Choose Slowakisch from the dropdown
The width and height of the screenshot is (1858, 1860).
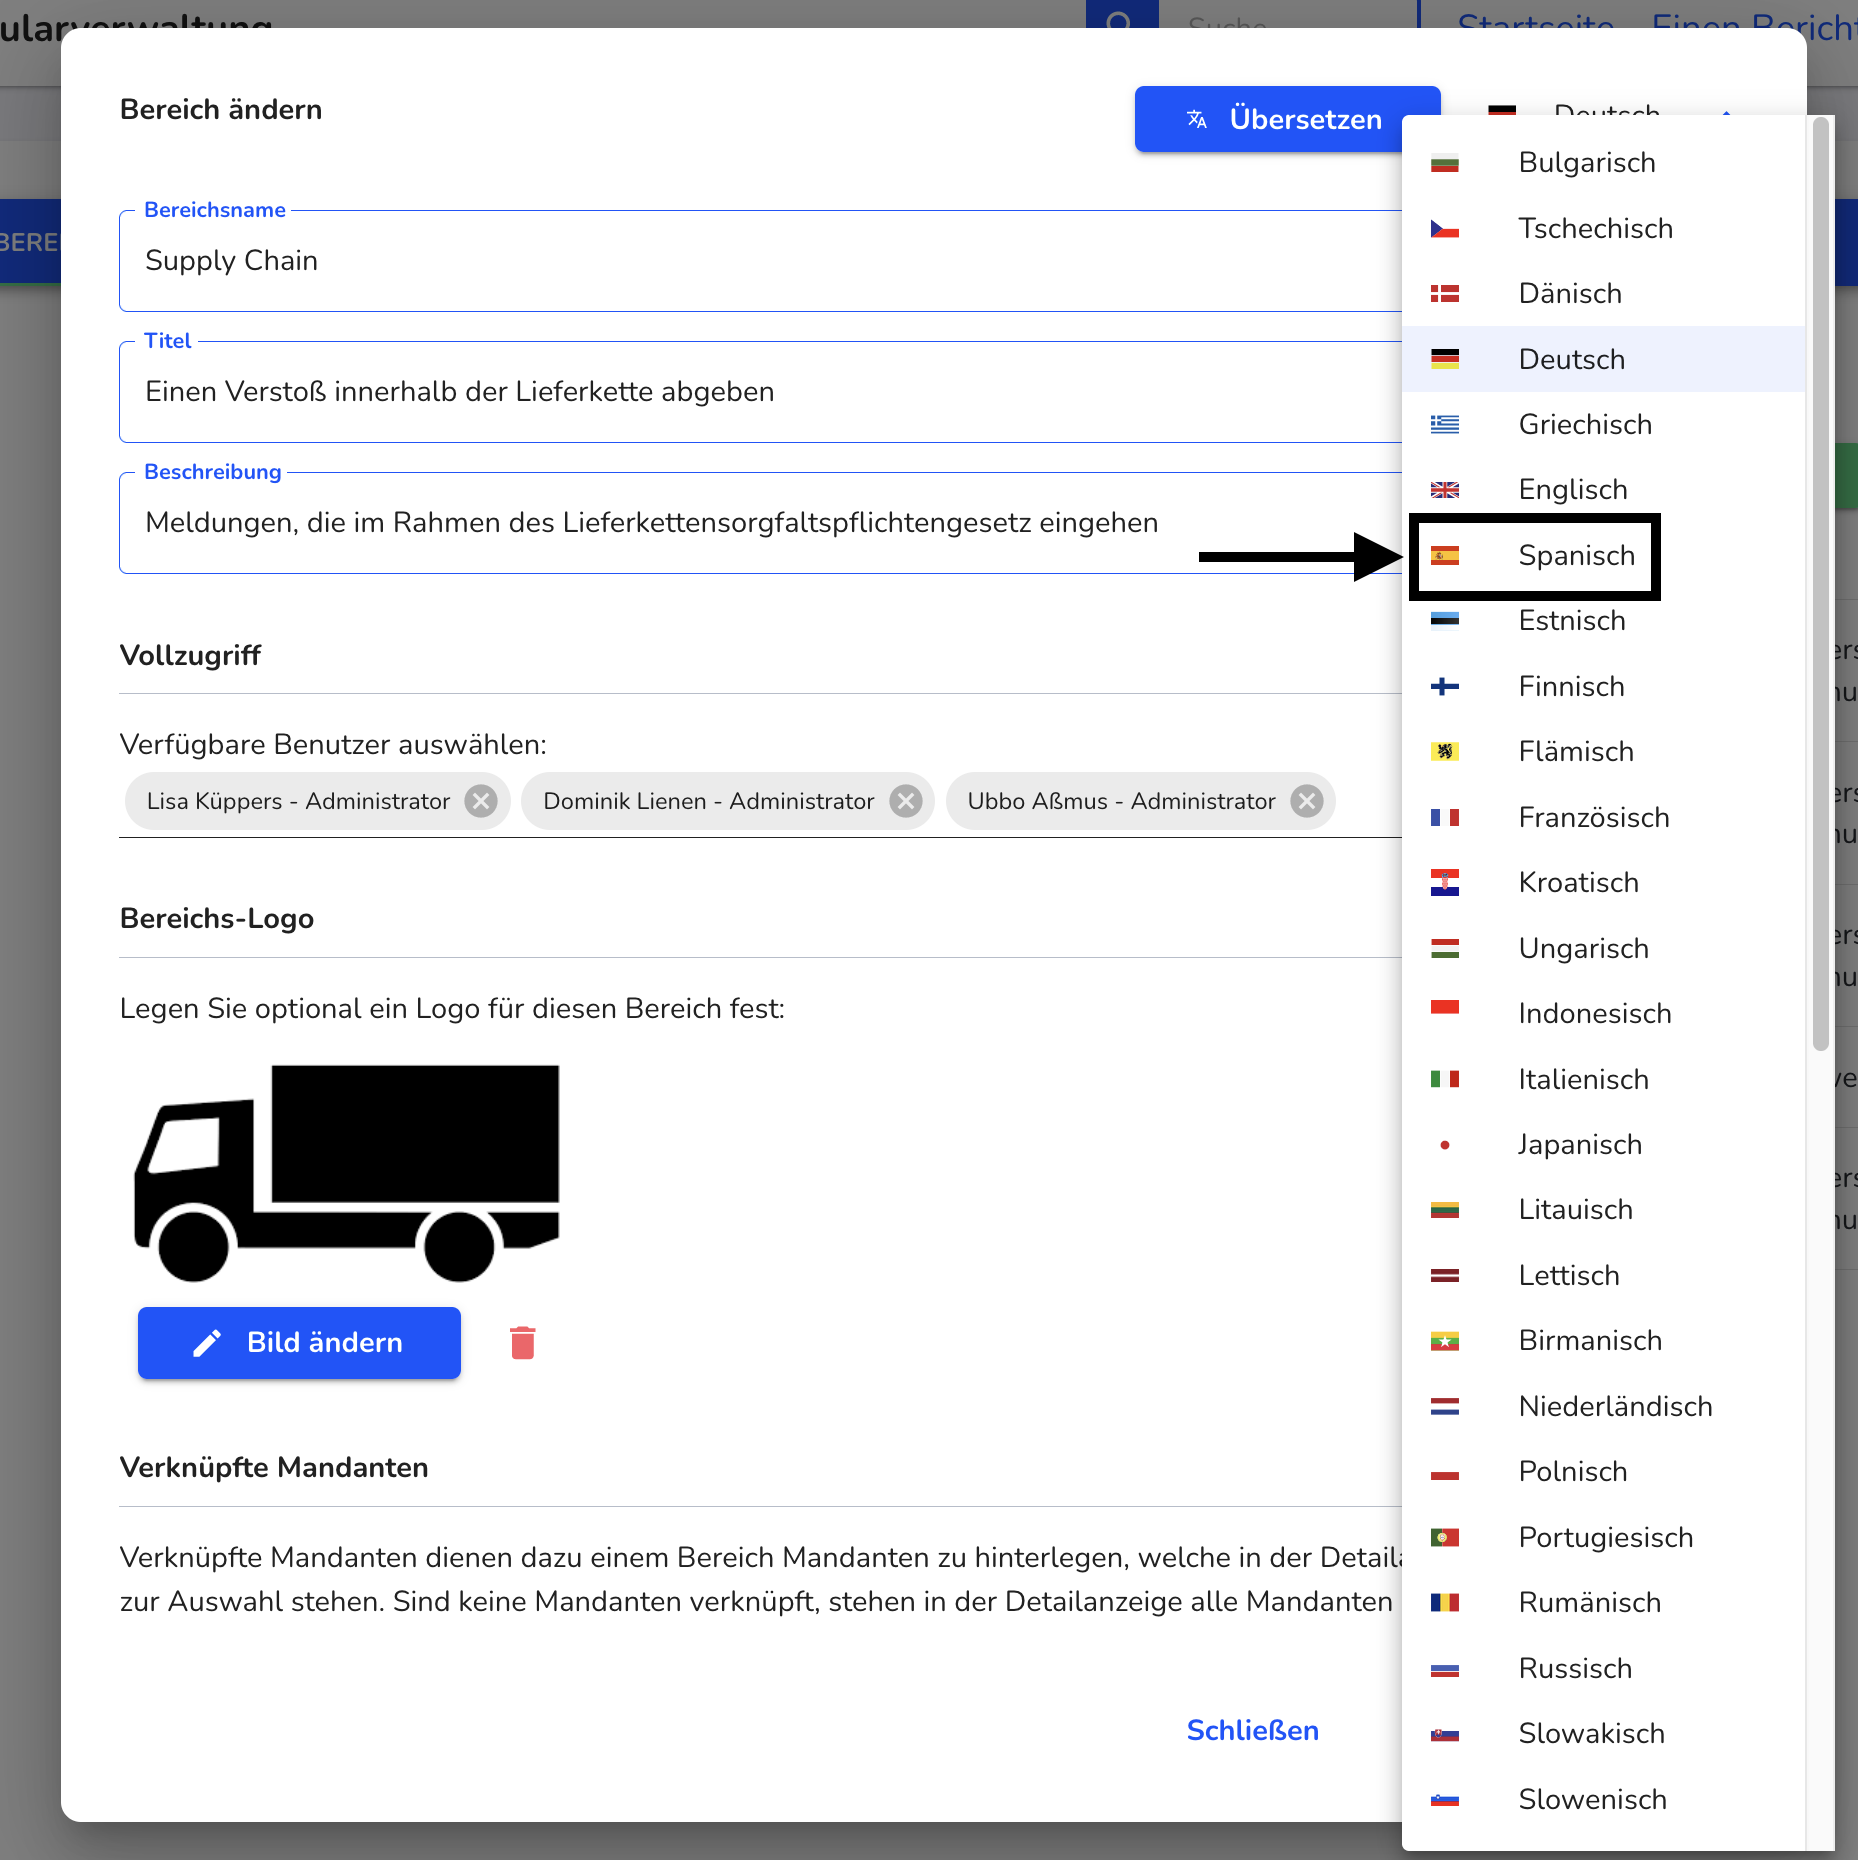pyautogui.click(x=1604, y=1733)
